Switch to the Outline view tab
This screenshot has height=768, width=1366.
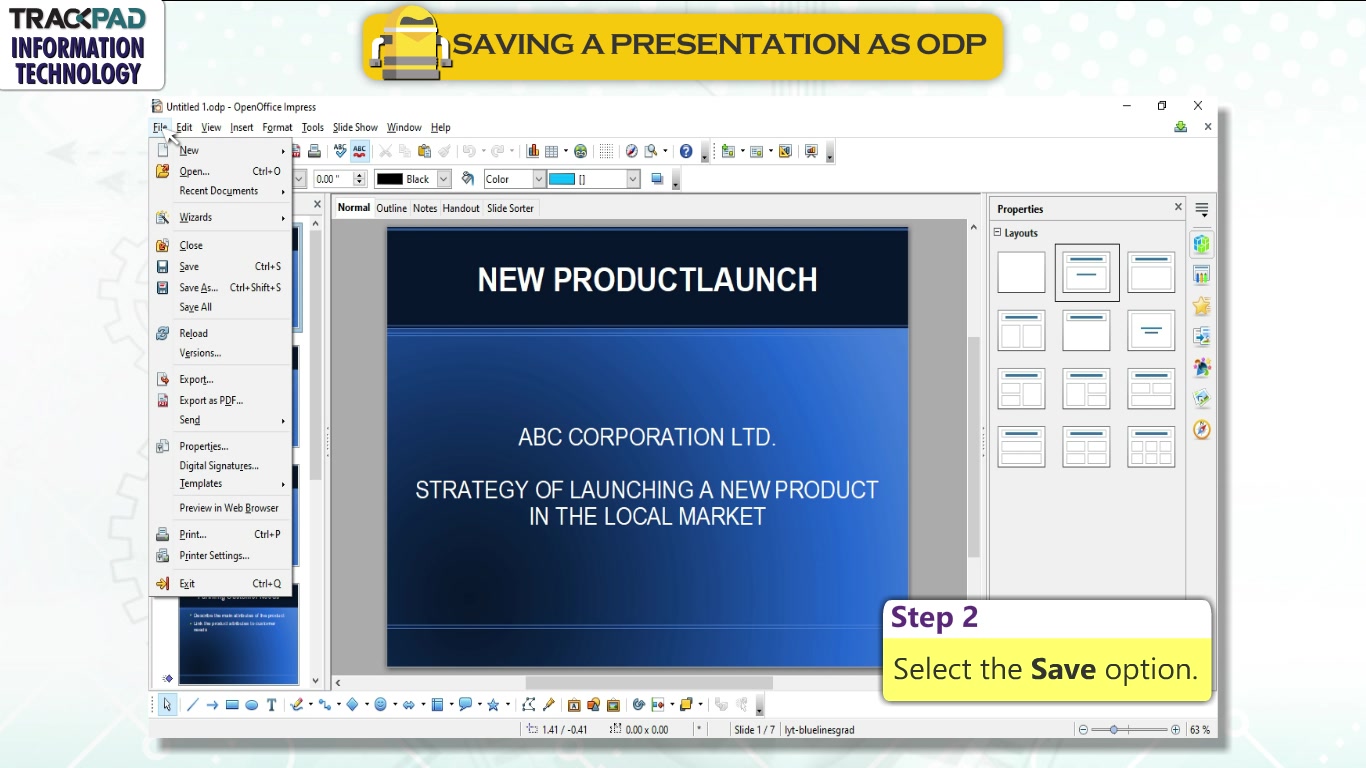392,208
